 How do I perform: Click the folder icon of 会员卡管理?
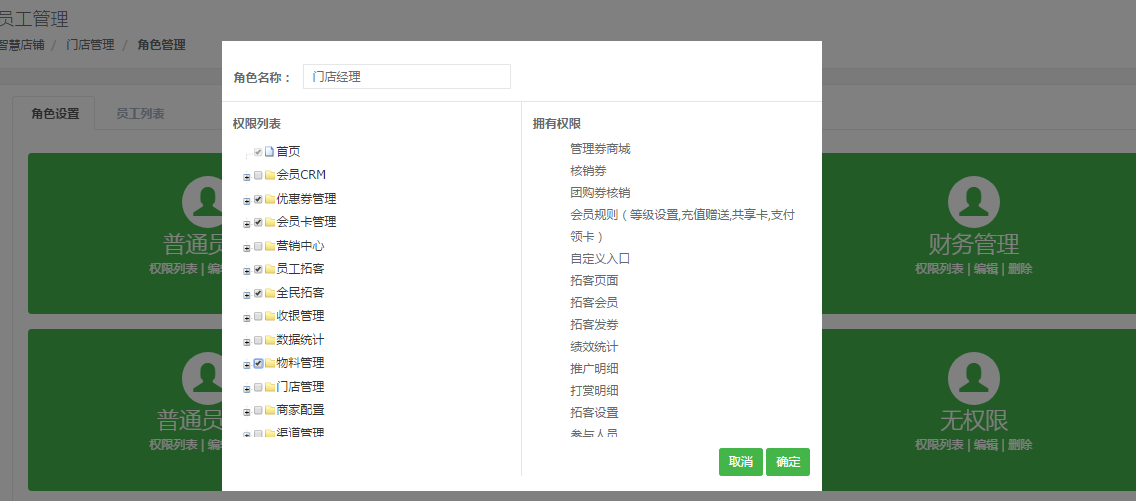pyautogui.click(x=270, y=222)
